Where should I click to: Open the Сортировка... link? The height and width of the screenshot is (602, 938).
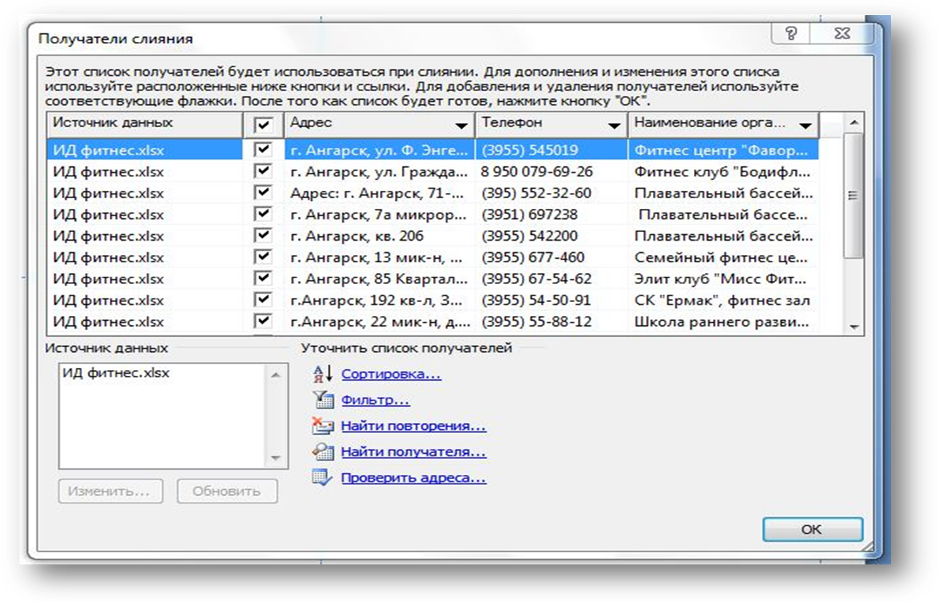391,374
